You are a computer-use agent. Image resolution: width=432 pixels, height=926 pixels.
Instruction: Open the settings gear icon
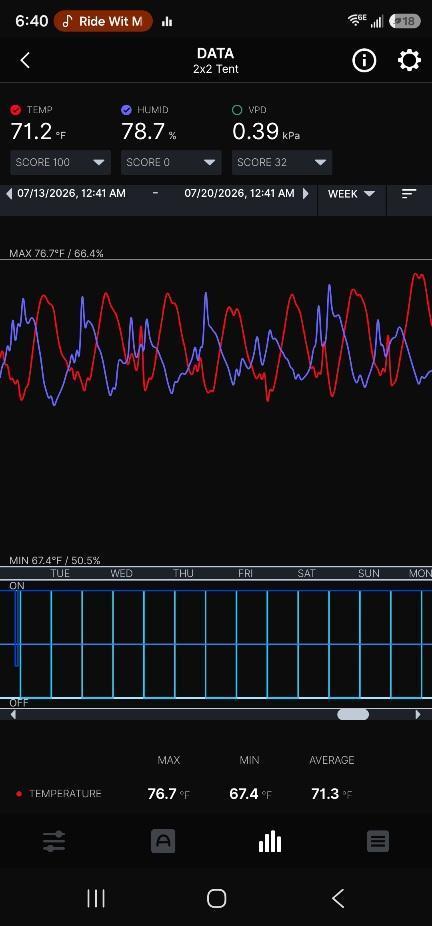pos(409,60)
